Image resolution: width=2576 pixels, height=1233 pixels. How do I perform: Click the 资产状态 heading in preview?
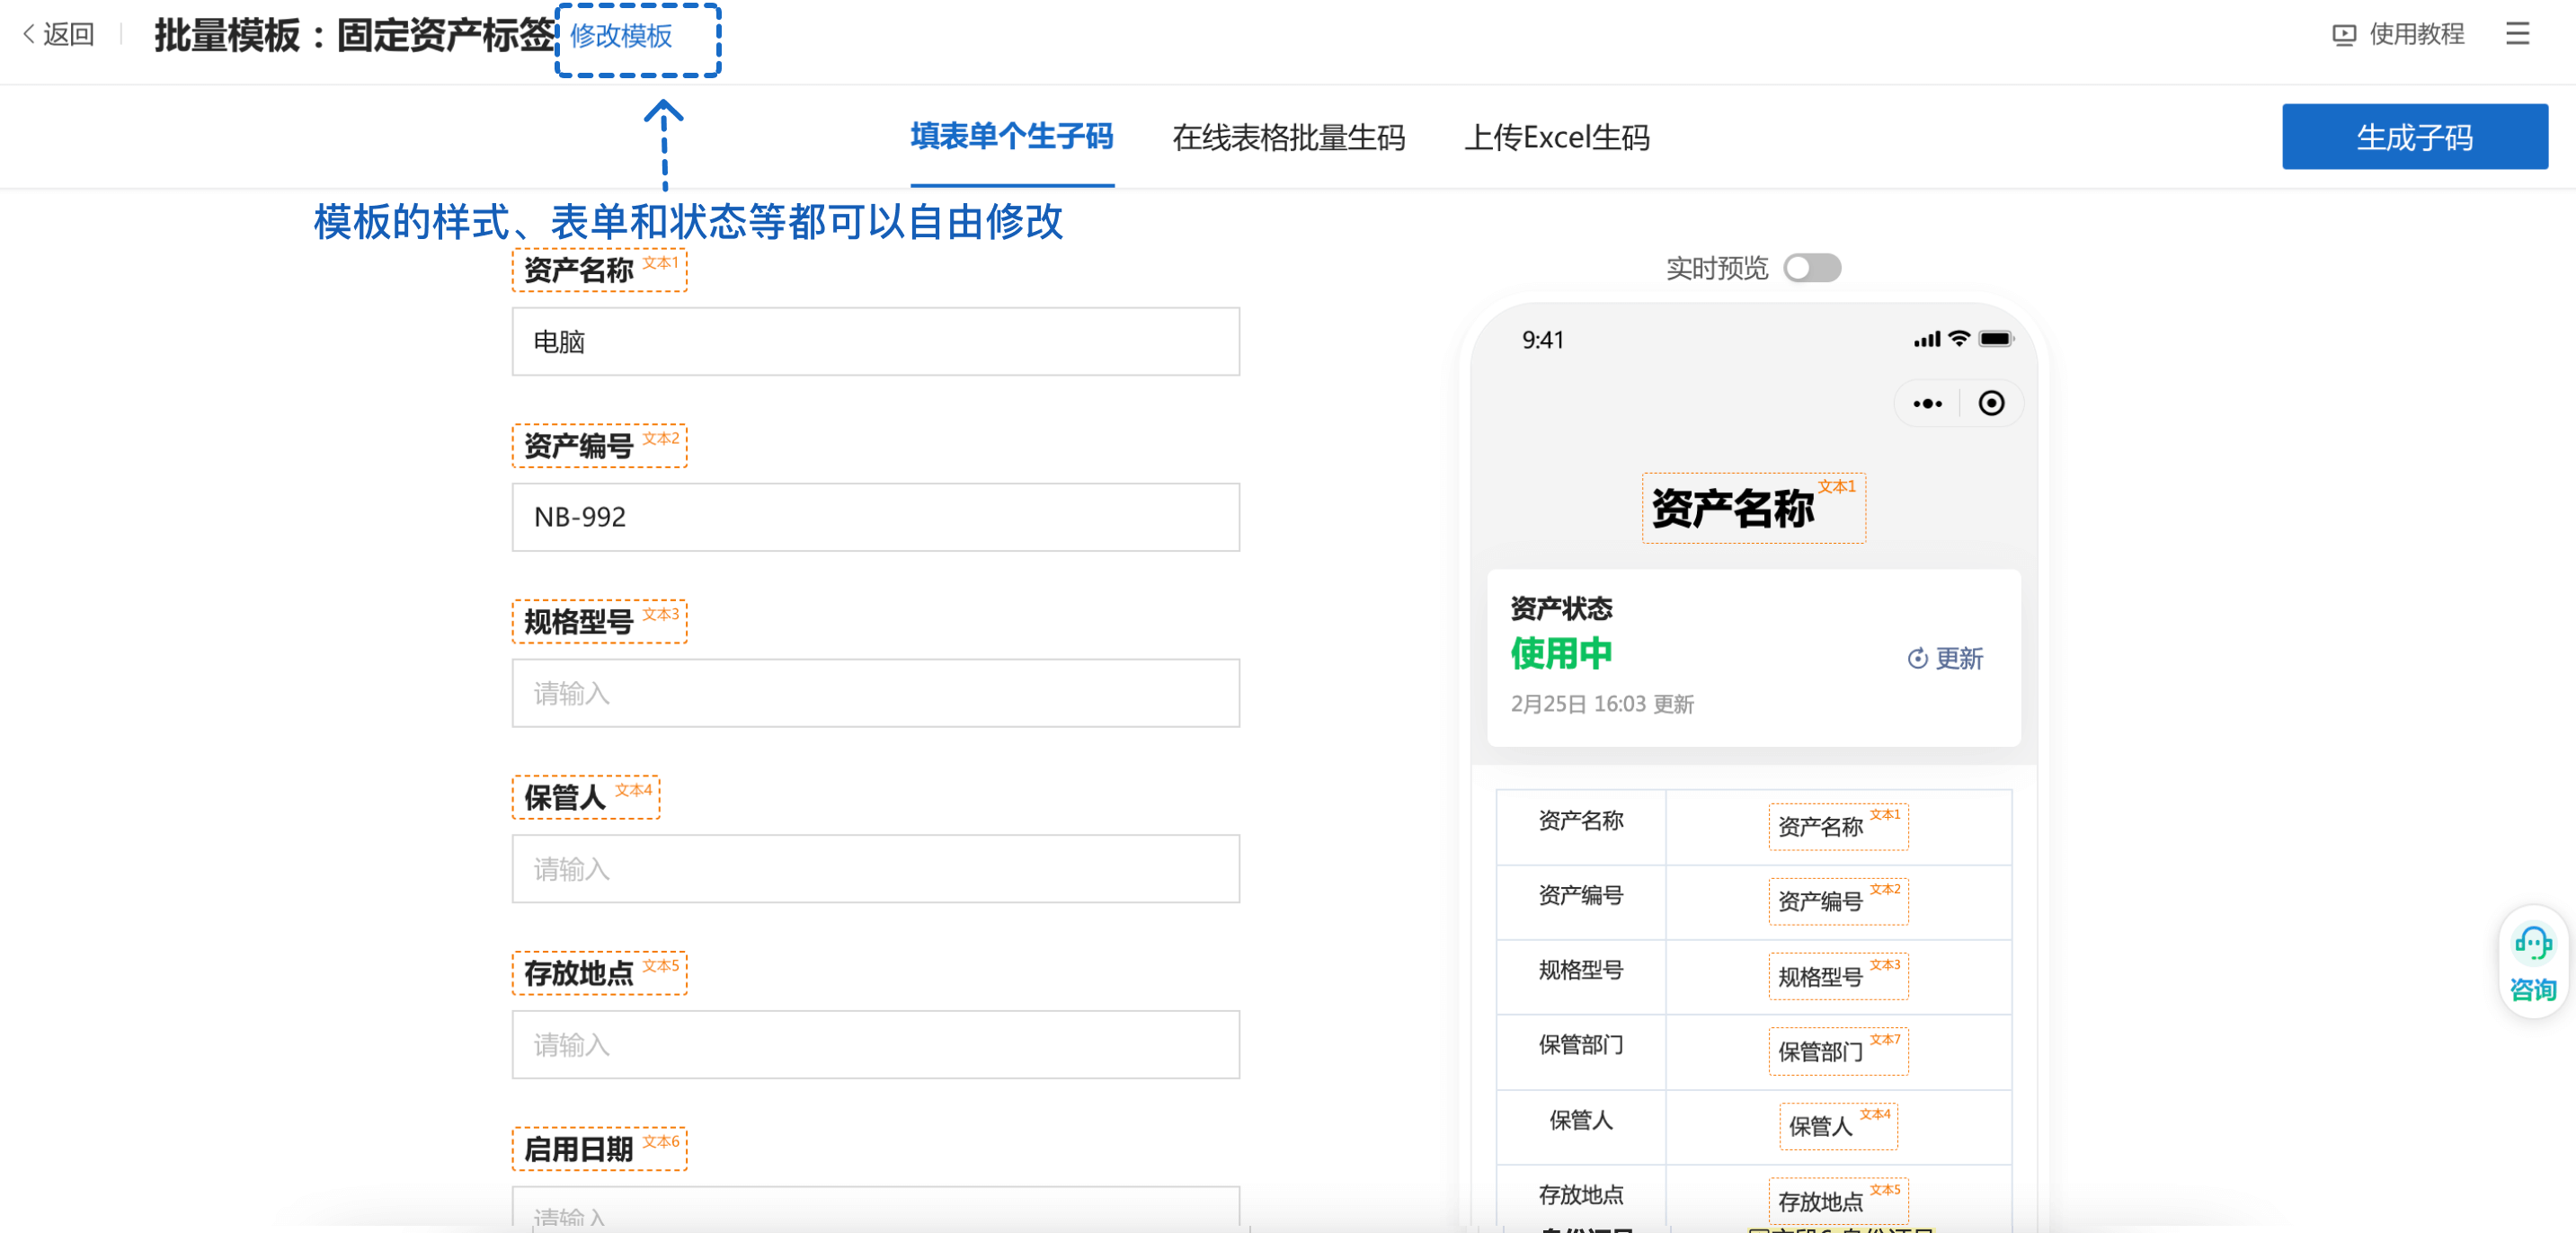(1561, 608)
